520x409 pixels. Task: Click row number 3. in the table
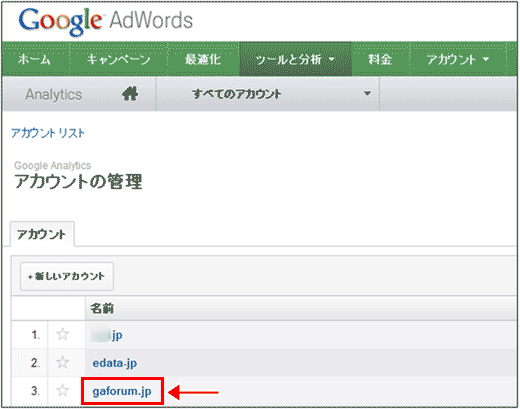coord(36,391)
